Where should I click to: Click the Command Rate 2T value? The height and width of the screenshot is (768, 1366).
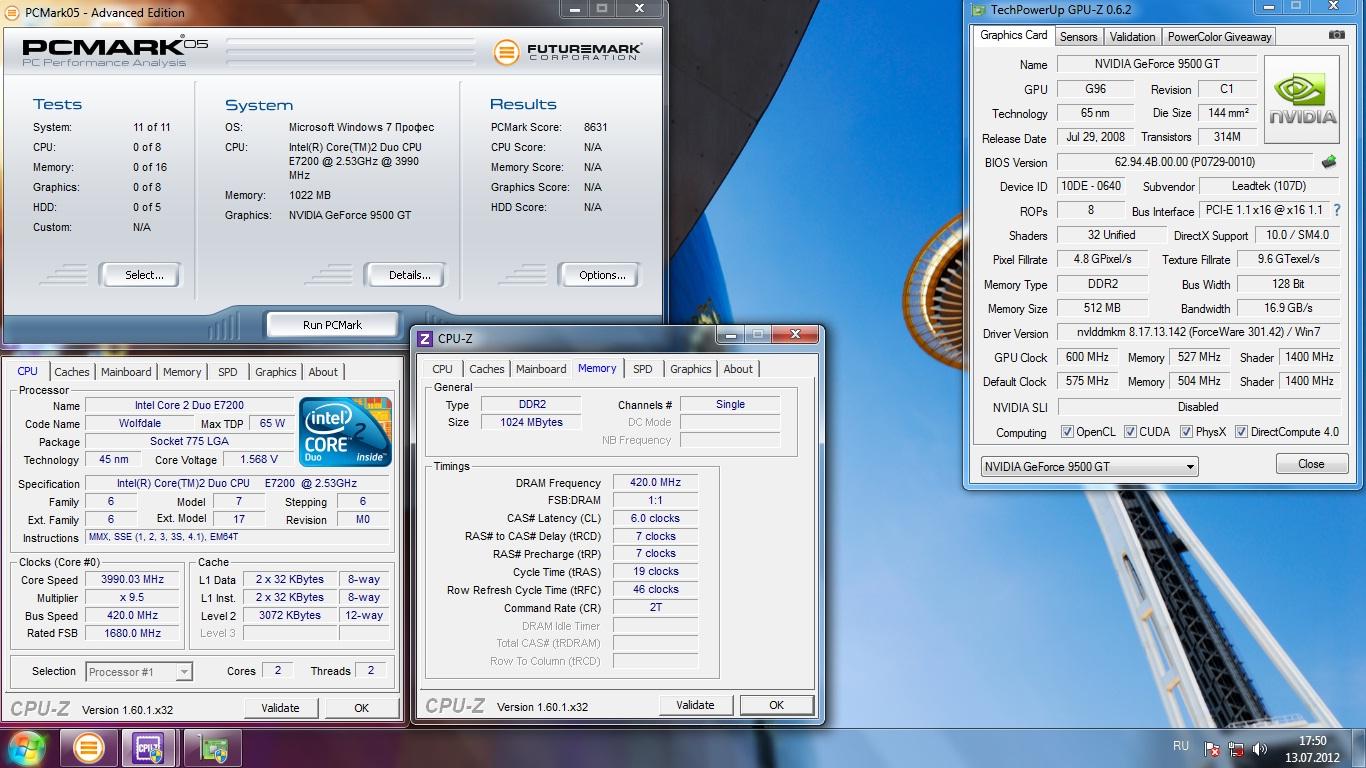(655, 607)
